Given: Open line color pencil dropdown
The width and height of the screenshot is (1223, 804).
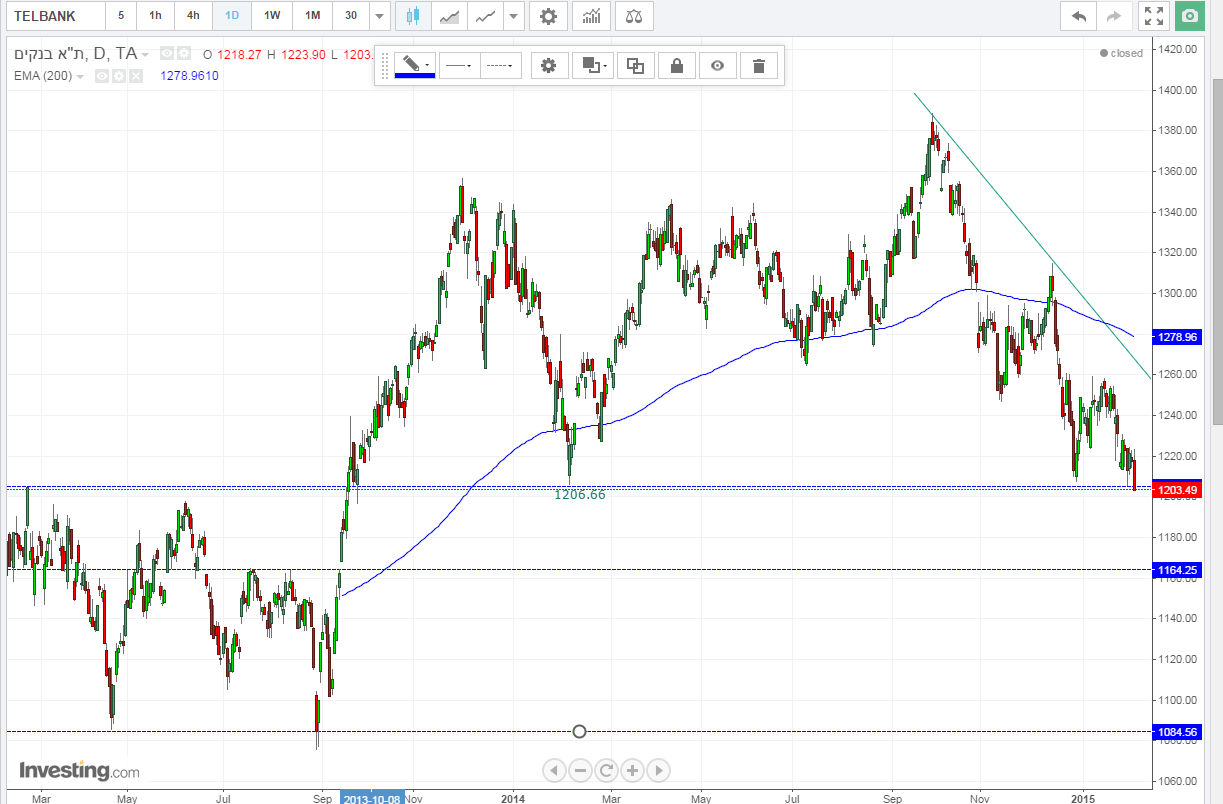Looking at the screenshot, I should [x=414, y=63].
